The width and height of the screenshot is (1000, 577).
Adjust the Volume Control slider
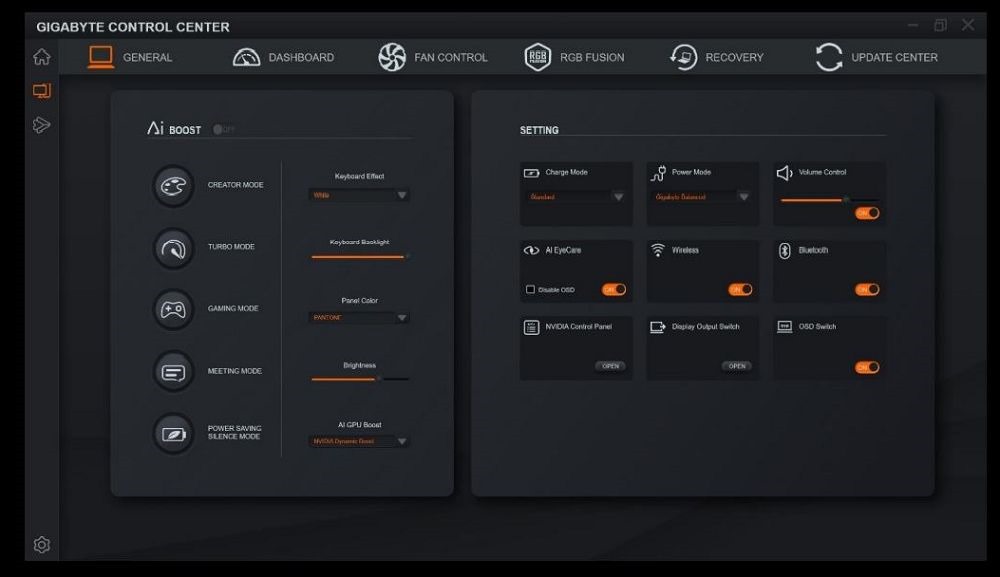point(829,200)
